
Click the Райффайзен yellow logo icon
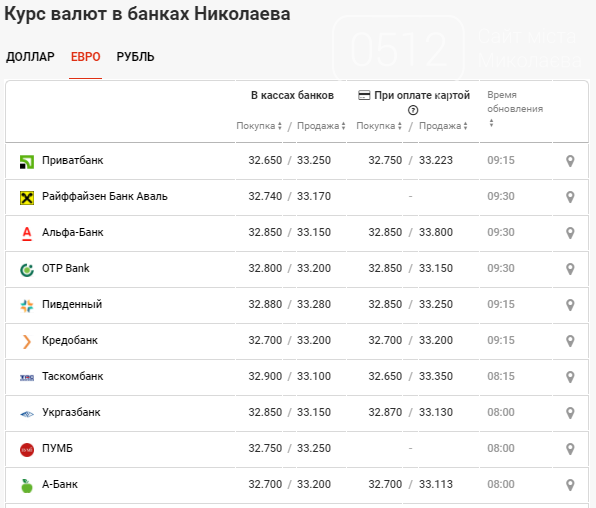click(x=27, y=198)
